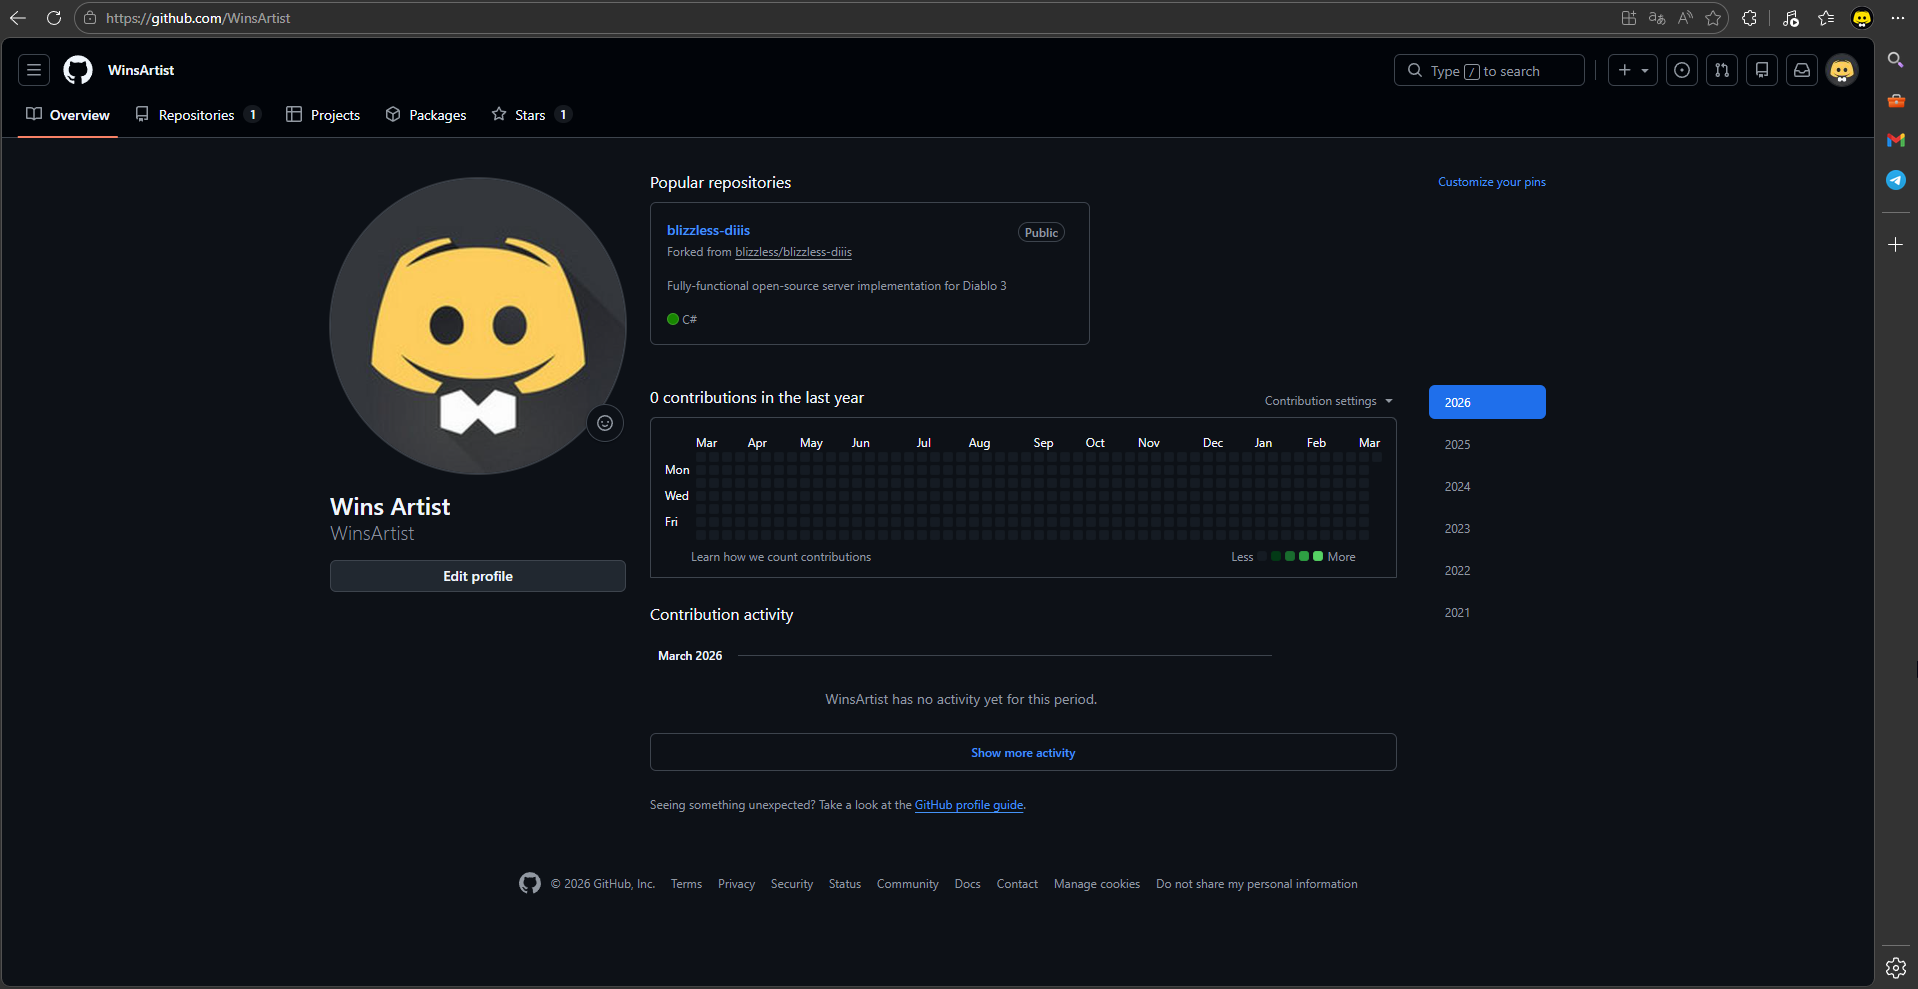Viewport: 1918px width, 989px height.
Task: Click the lightest green legend swatch
Action: (1276, 556)
